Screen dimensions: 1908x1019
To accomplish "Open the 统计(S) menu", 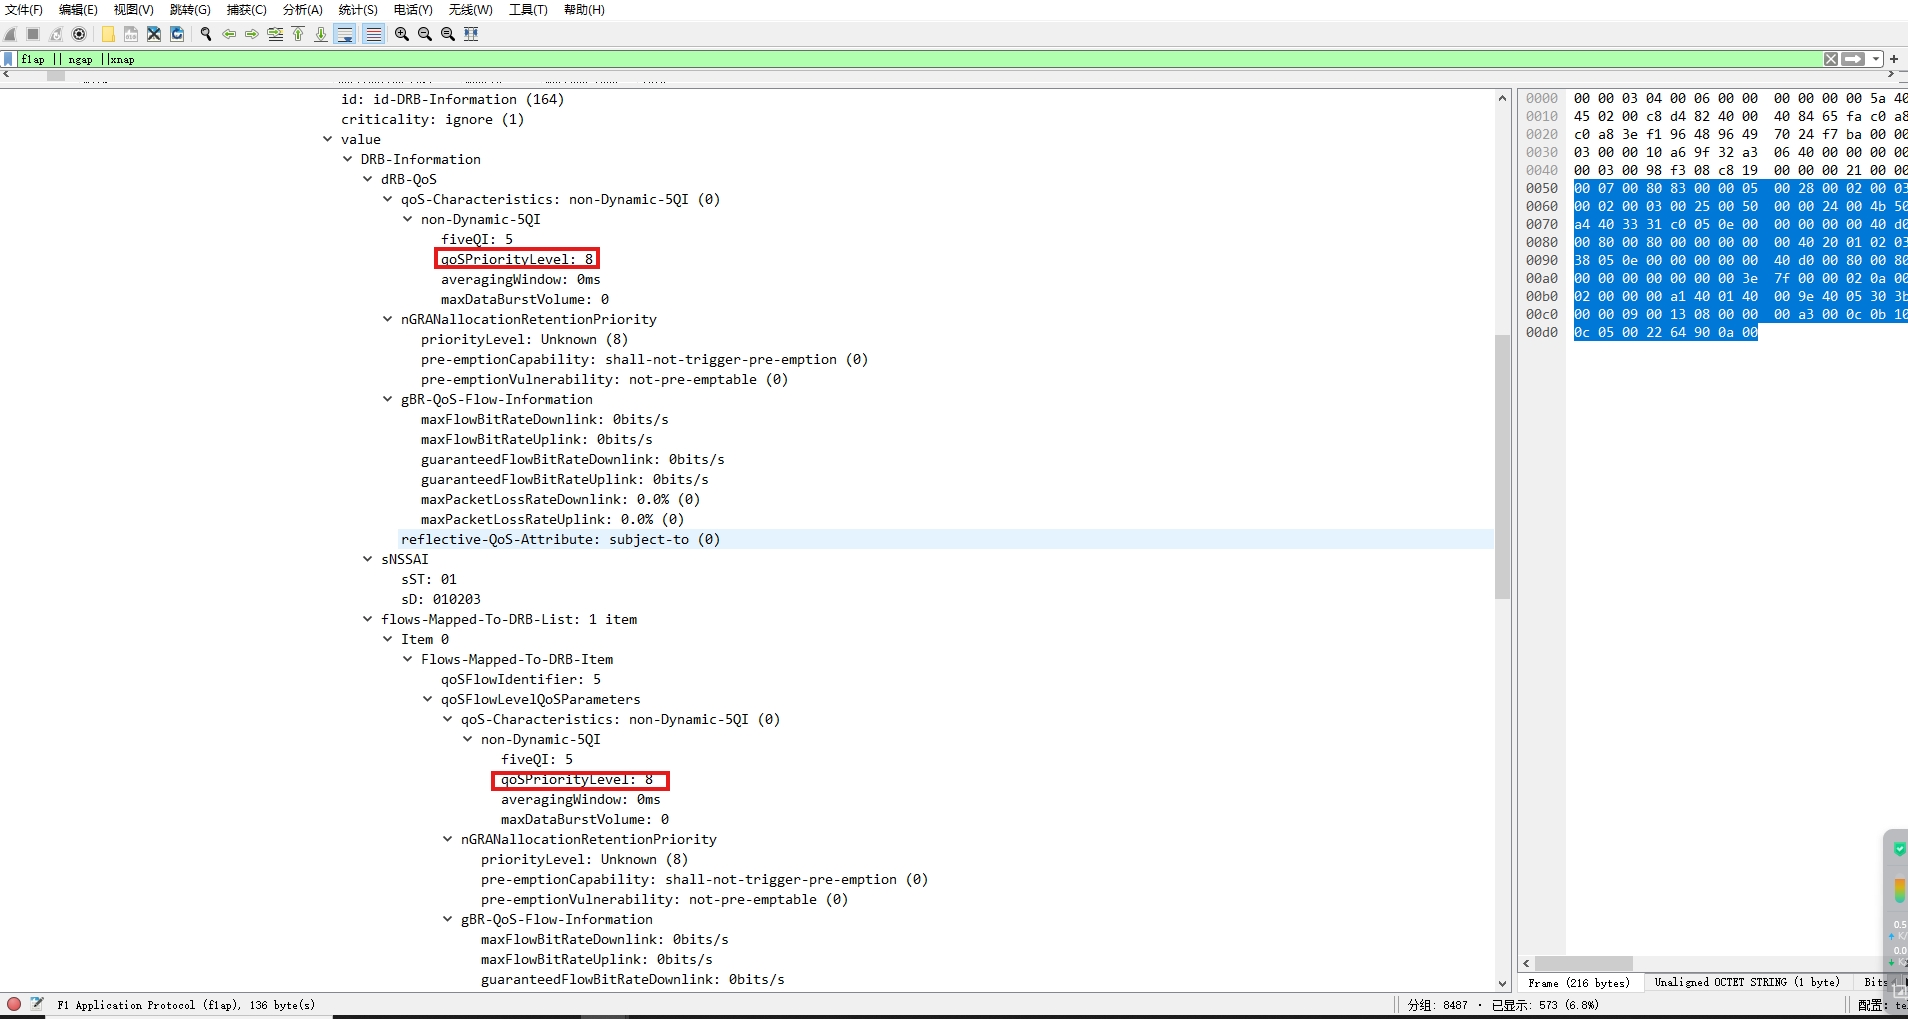I will coord(357,10).
